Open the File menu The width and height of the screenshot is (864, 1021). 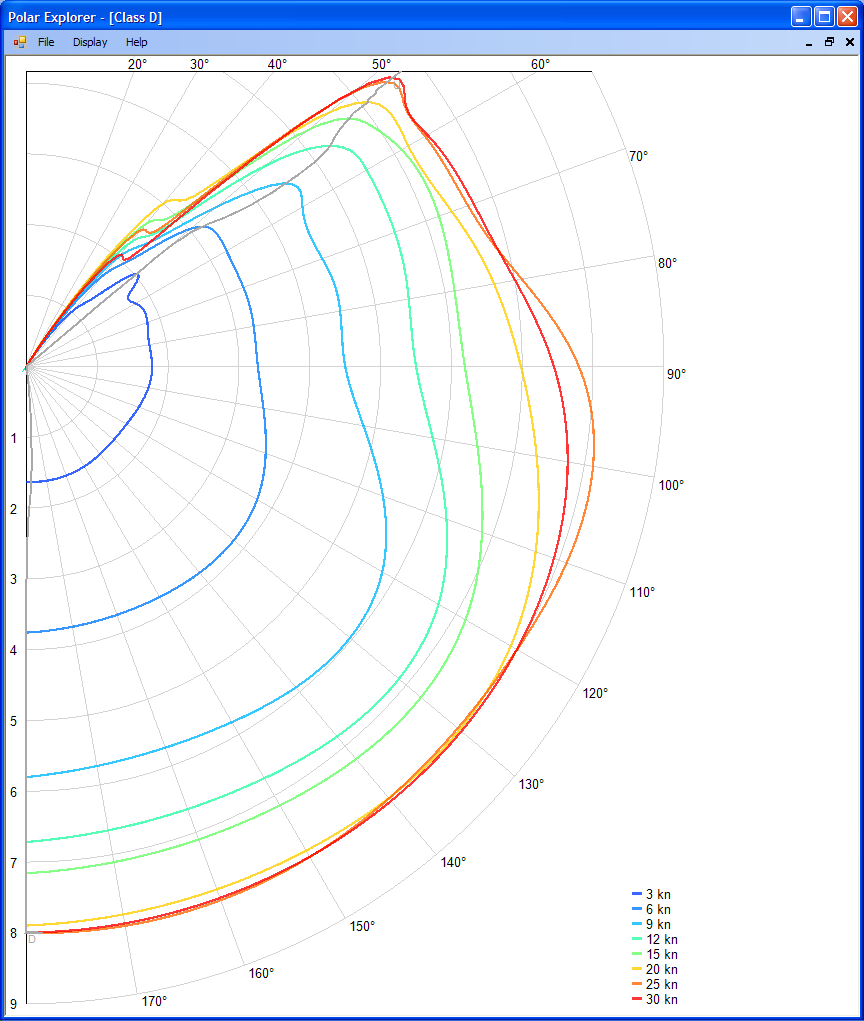[46, 42]
